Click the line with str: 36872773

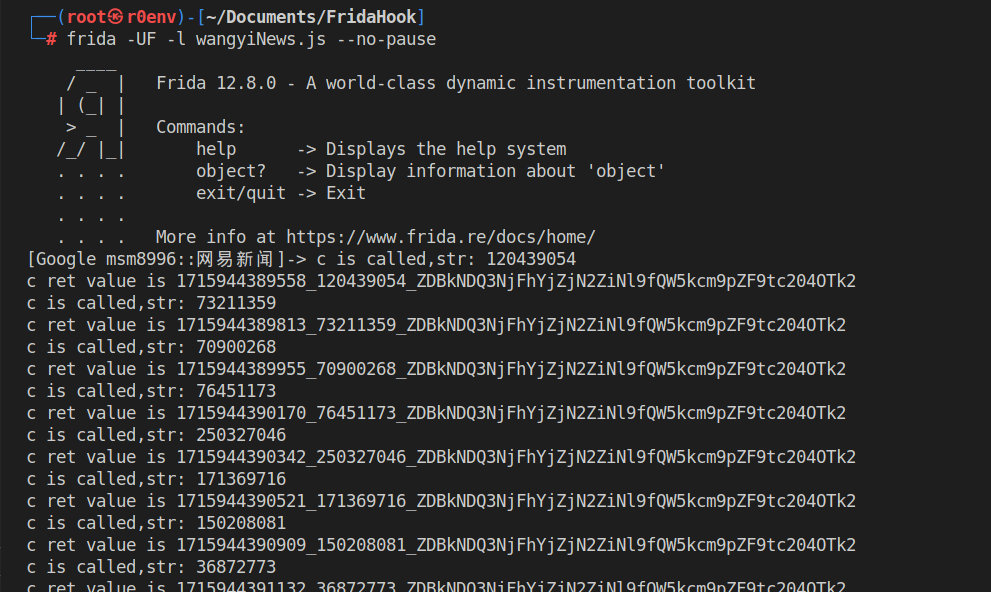click(x=152, y=567)
